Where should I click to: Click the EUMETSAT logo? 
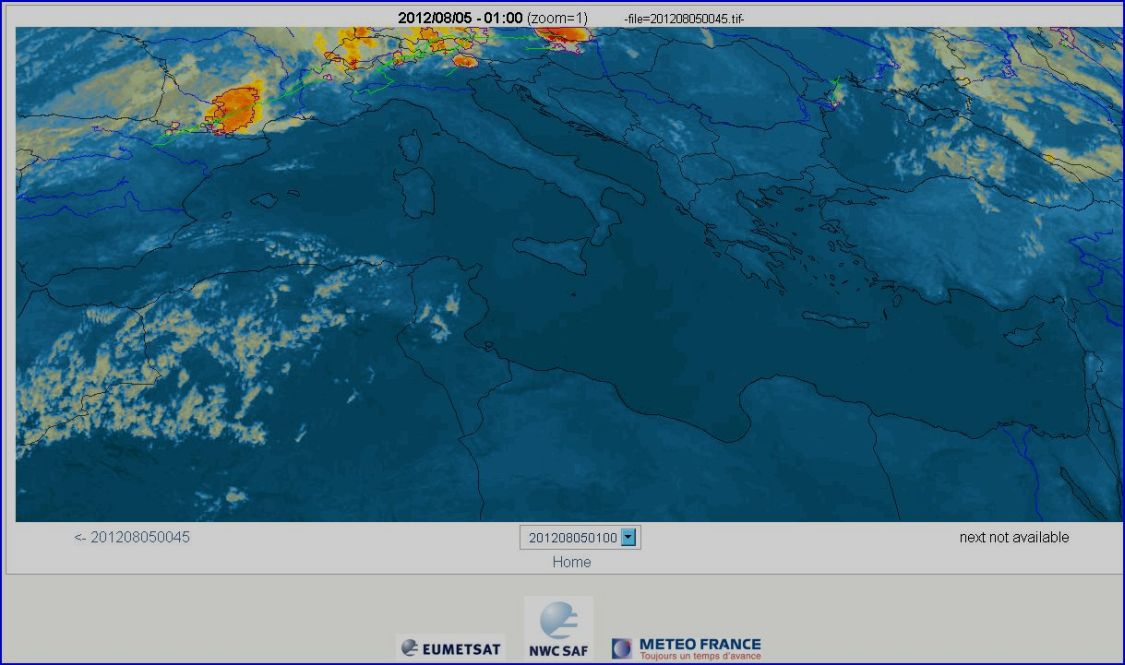(451, 648)
